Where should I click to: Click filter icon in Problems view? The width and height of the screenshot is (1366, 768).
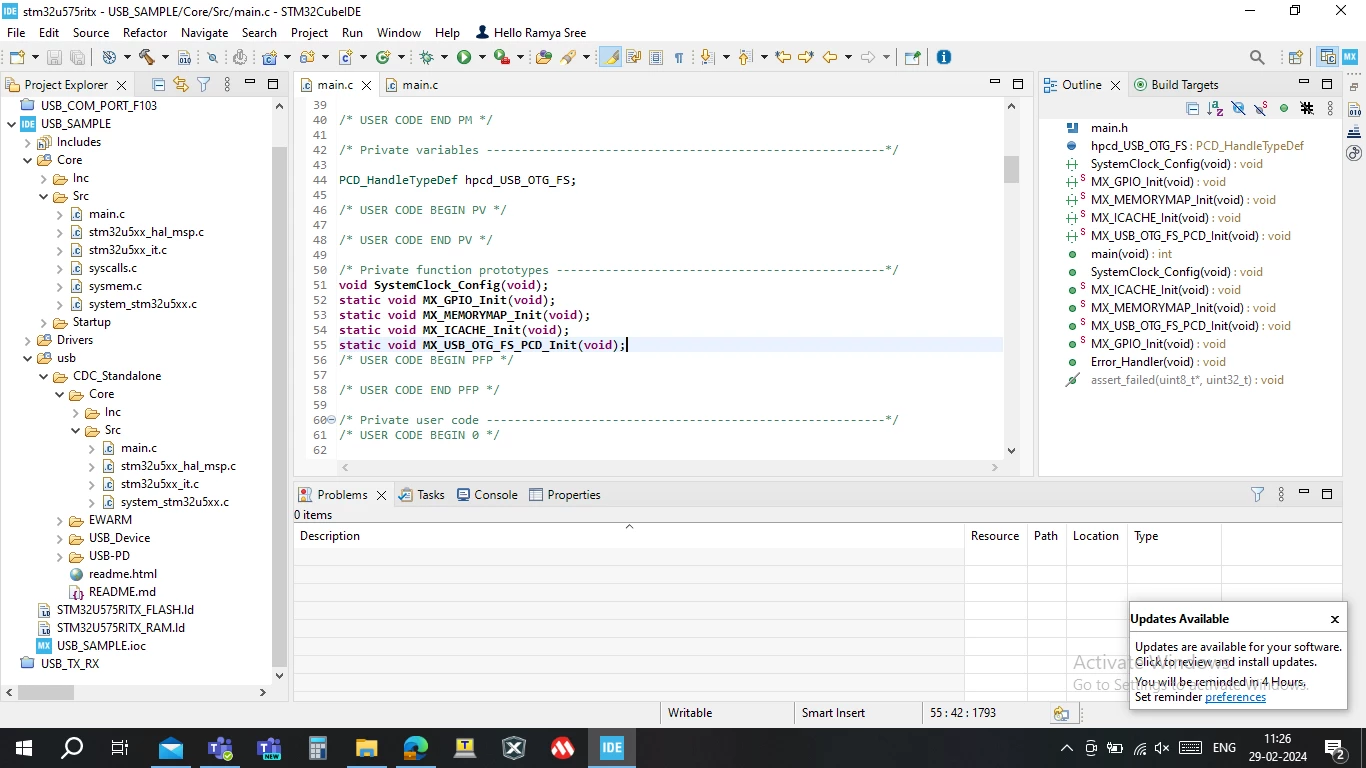(1258, 494)
